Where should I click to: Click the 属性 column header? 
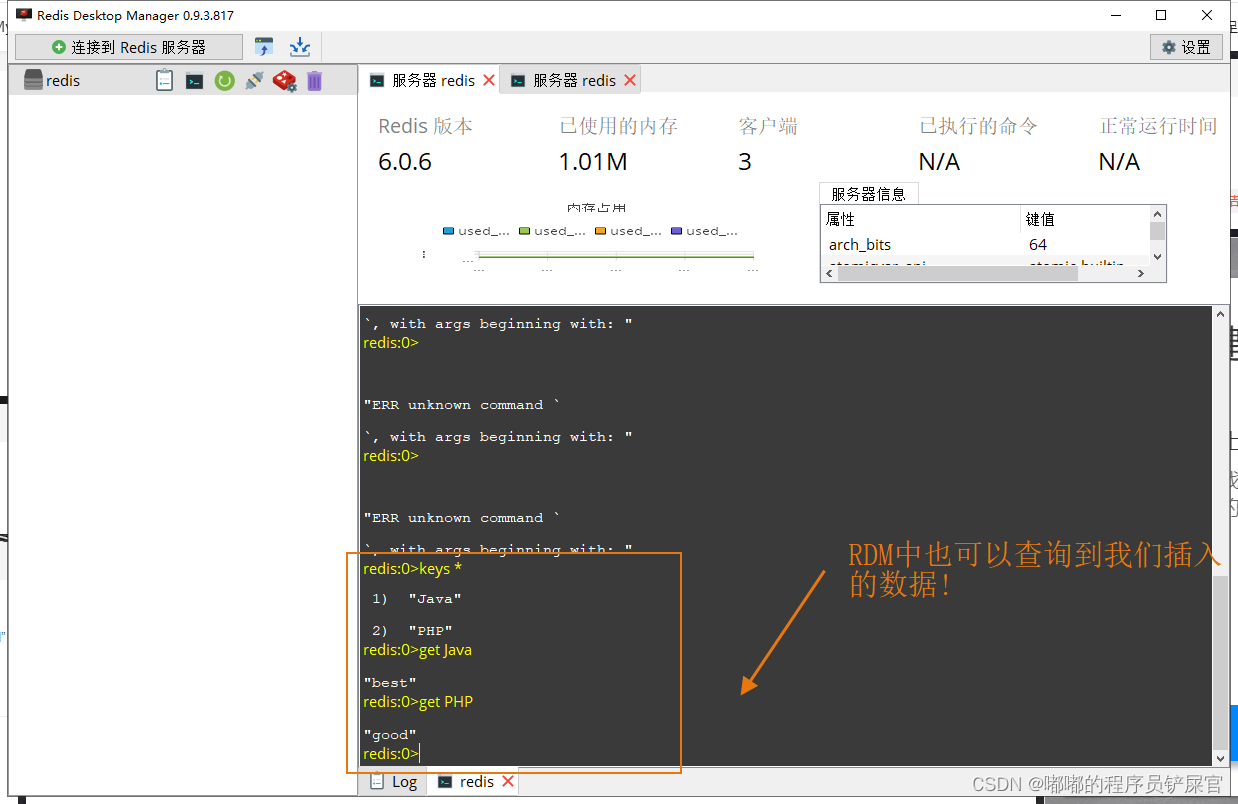tap(920, 219)
